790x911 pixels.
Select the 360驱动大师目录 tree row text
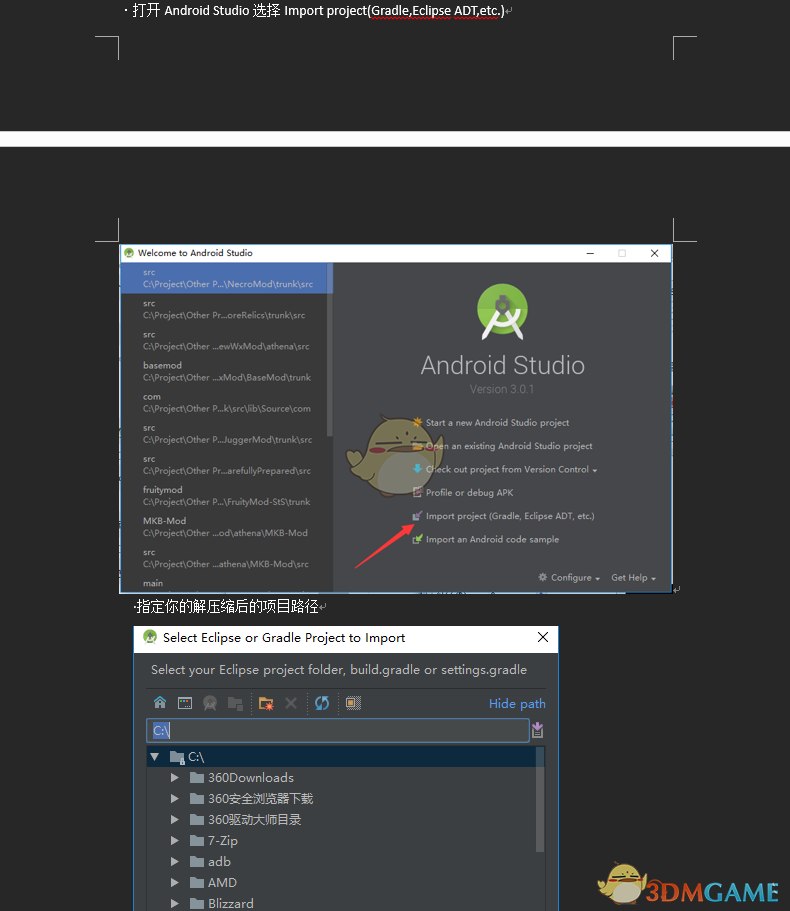254,819
